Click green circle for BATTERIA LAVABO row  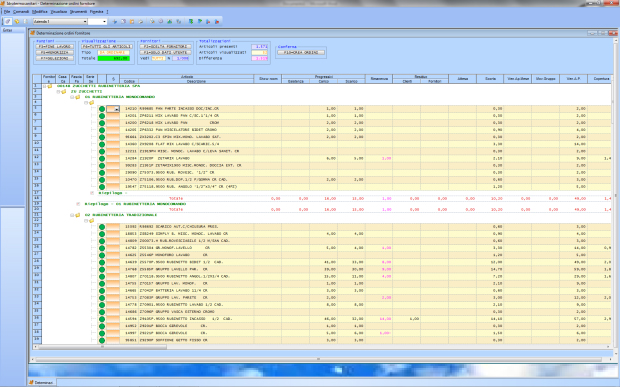(102, 291)
